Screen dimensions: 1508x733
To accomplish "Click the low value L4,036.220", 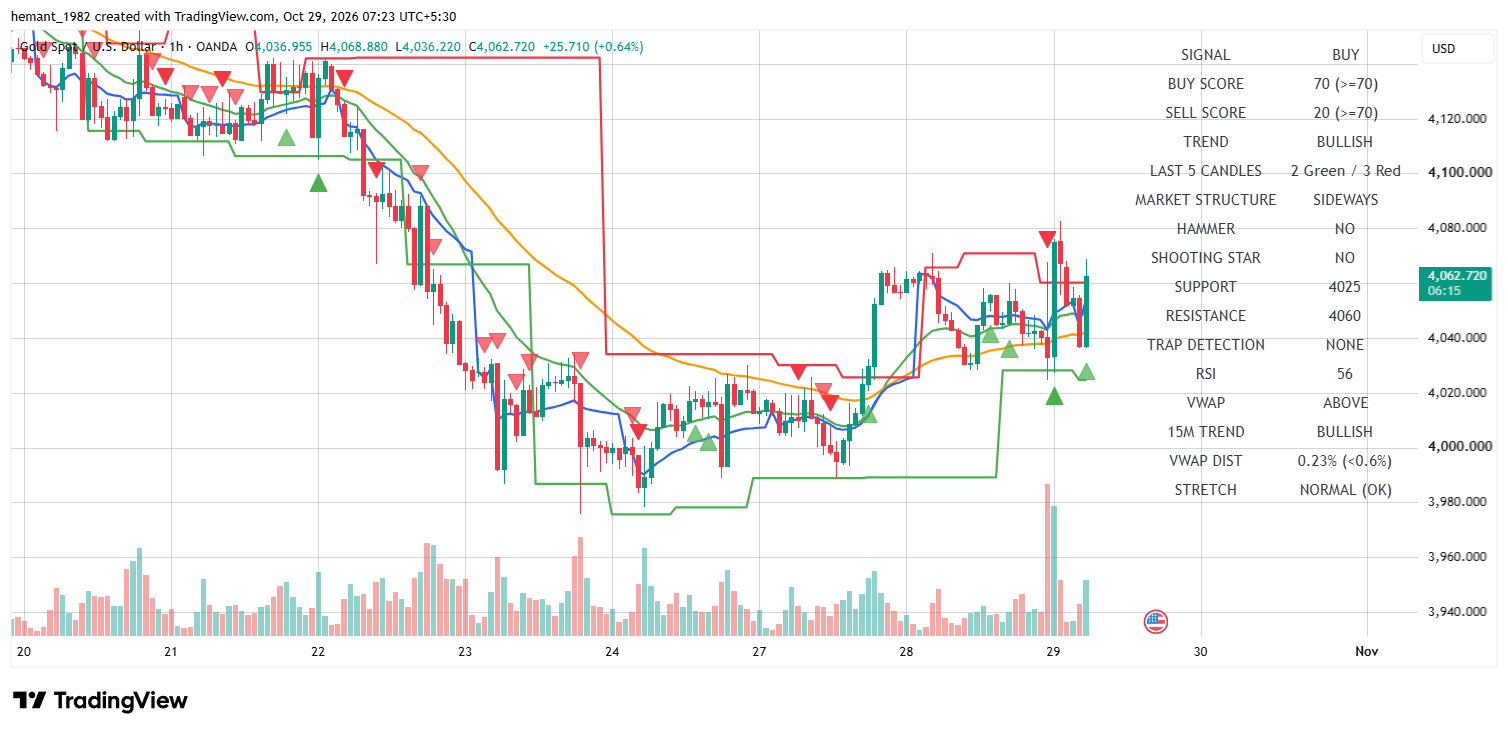I will click(x=429, y=47).
